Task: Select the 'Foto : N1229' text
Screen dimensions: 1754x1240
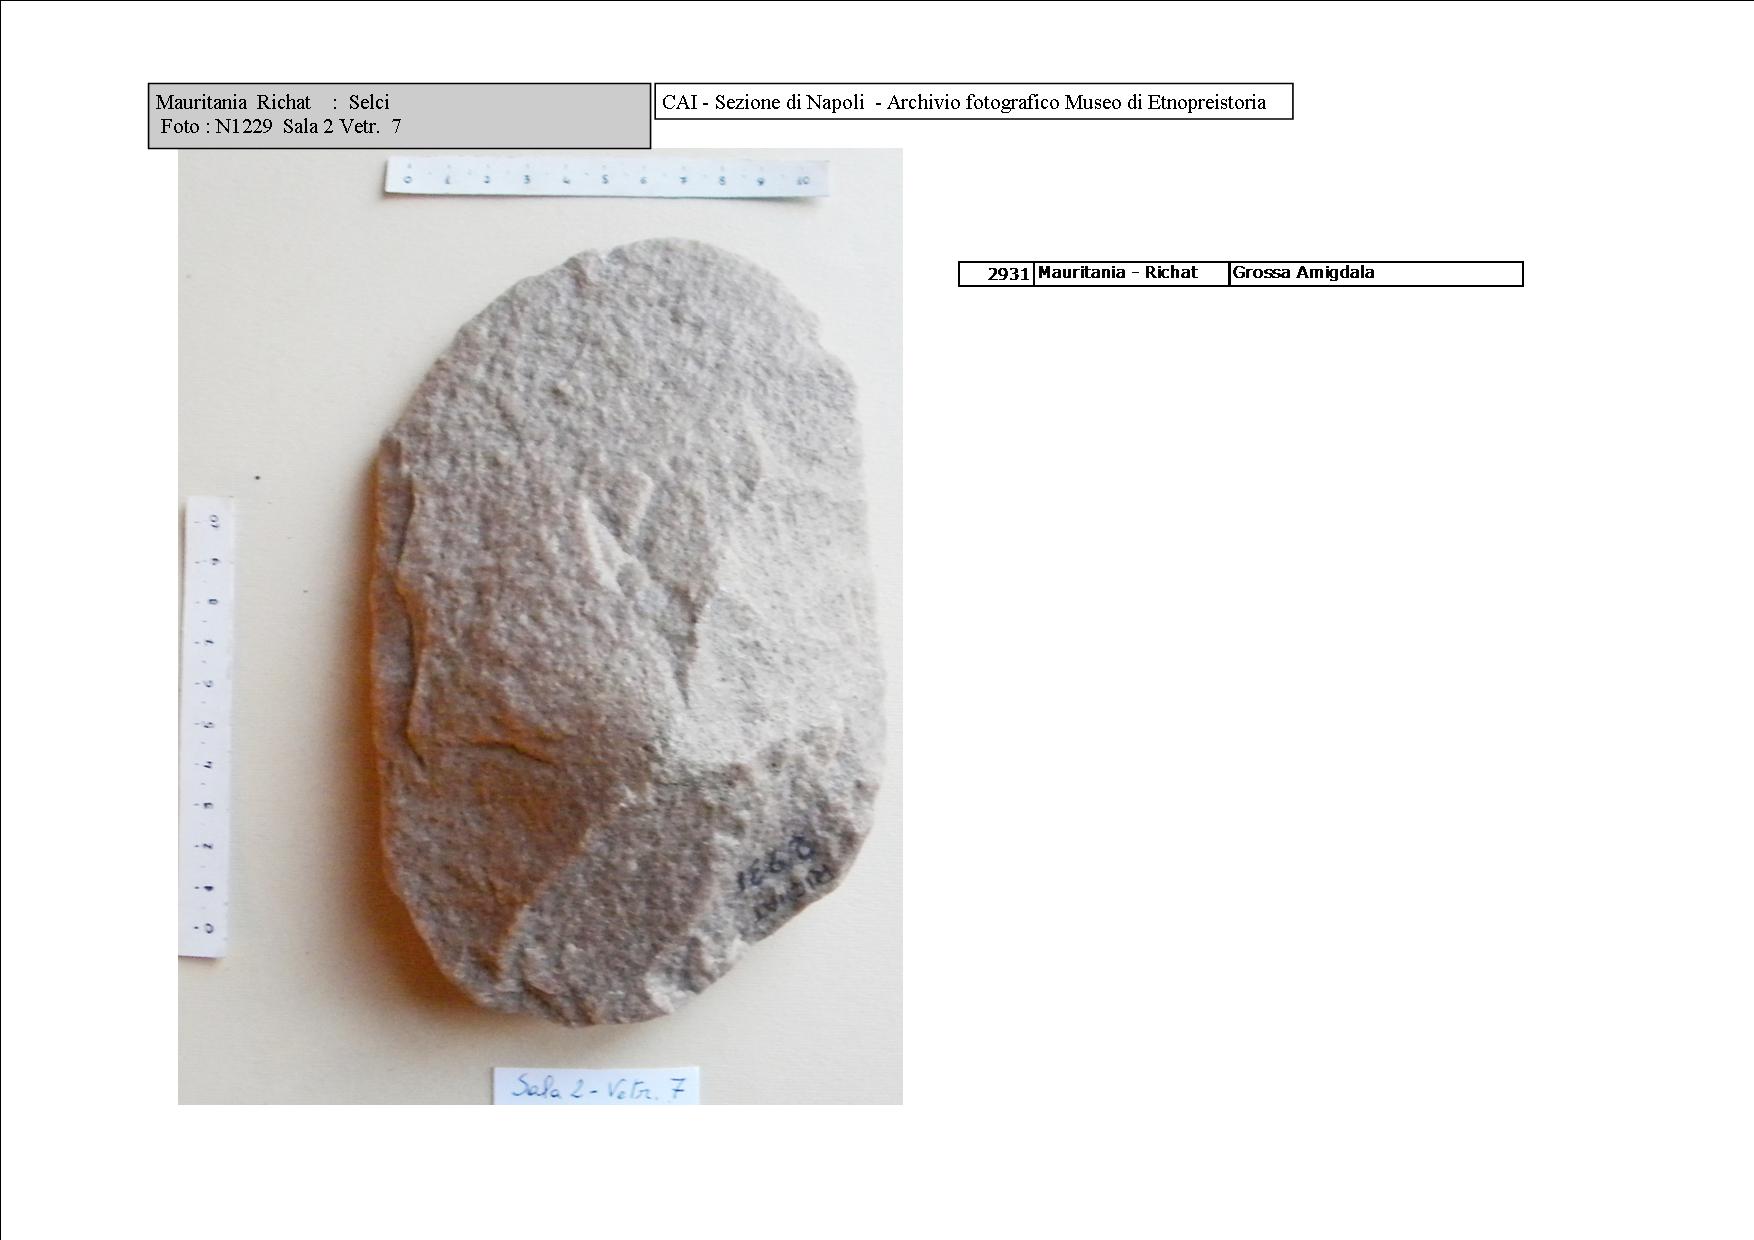Action: (x=216, y=127)
